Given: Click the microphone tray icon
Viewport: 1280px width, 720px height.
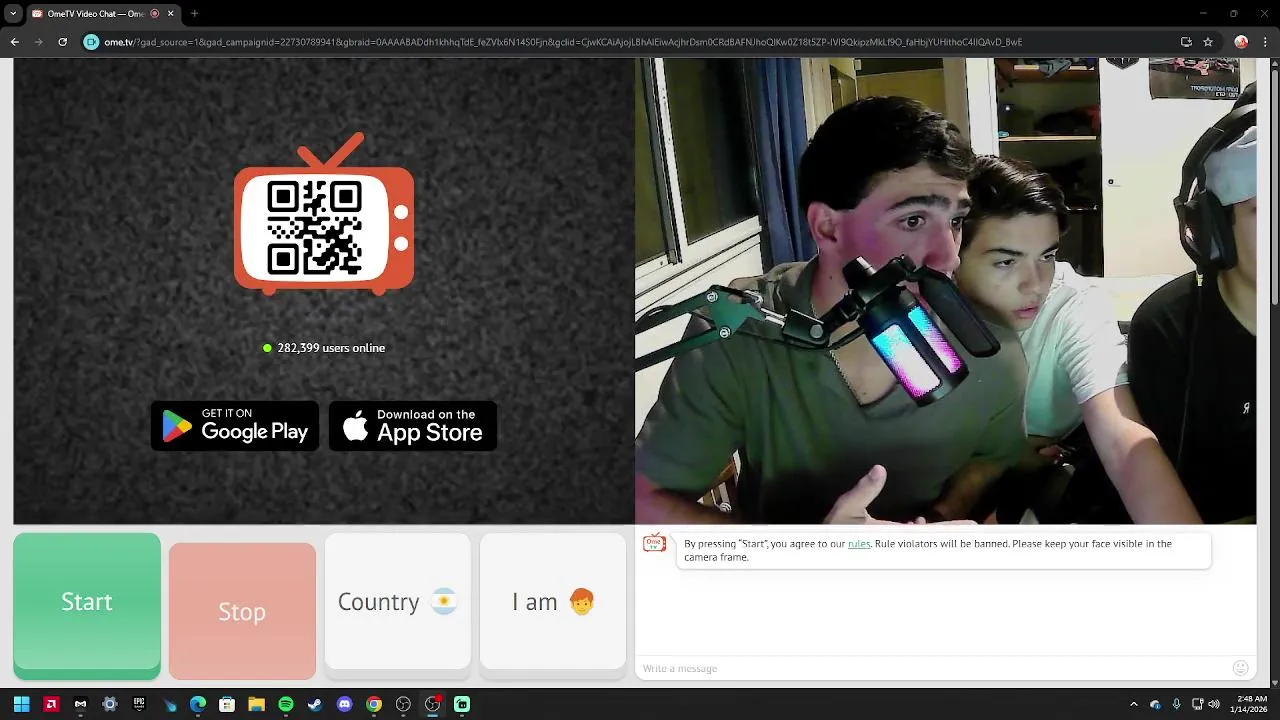Looking at the screenshot, I should pyautogui.click(x=1177, y=704).
